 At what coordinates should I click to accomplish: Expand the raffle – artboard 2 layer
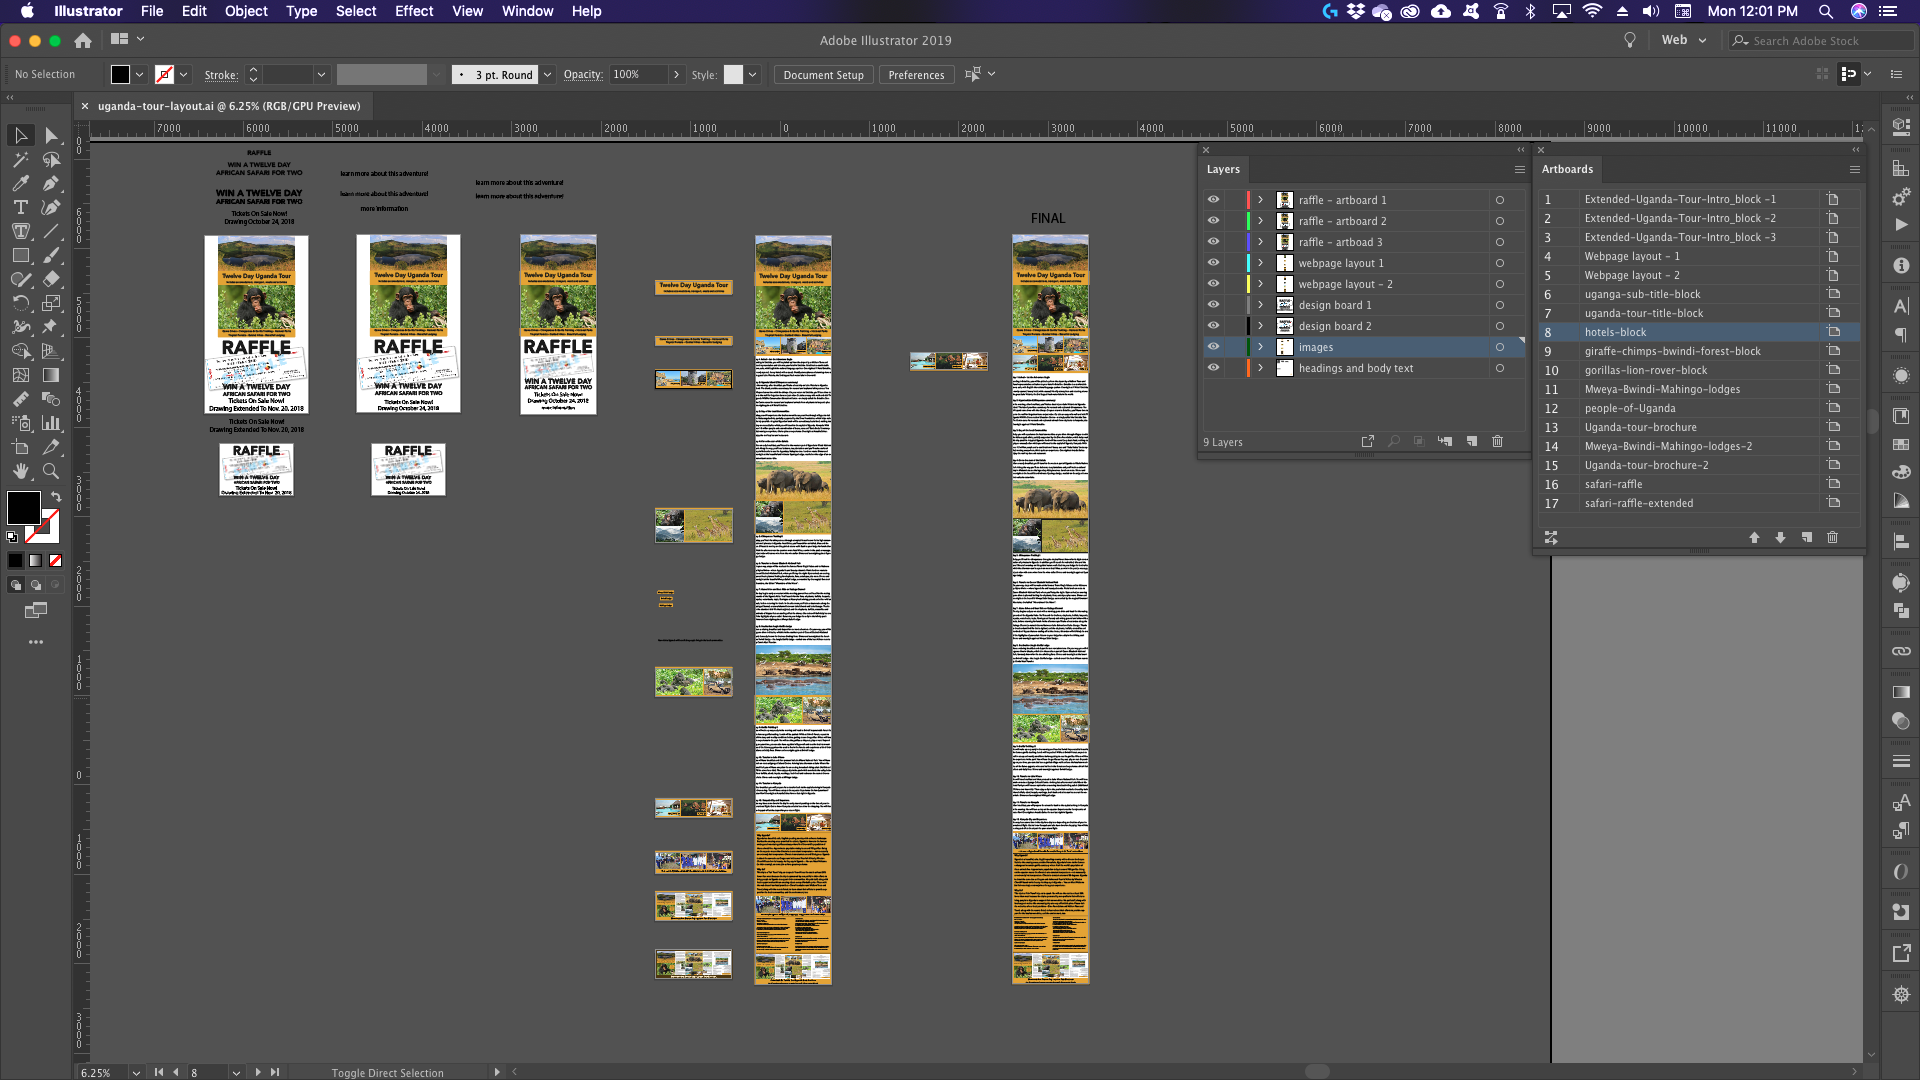(x=1261, y=220)
